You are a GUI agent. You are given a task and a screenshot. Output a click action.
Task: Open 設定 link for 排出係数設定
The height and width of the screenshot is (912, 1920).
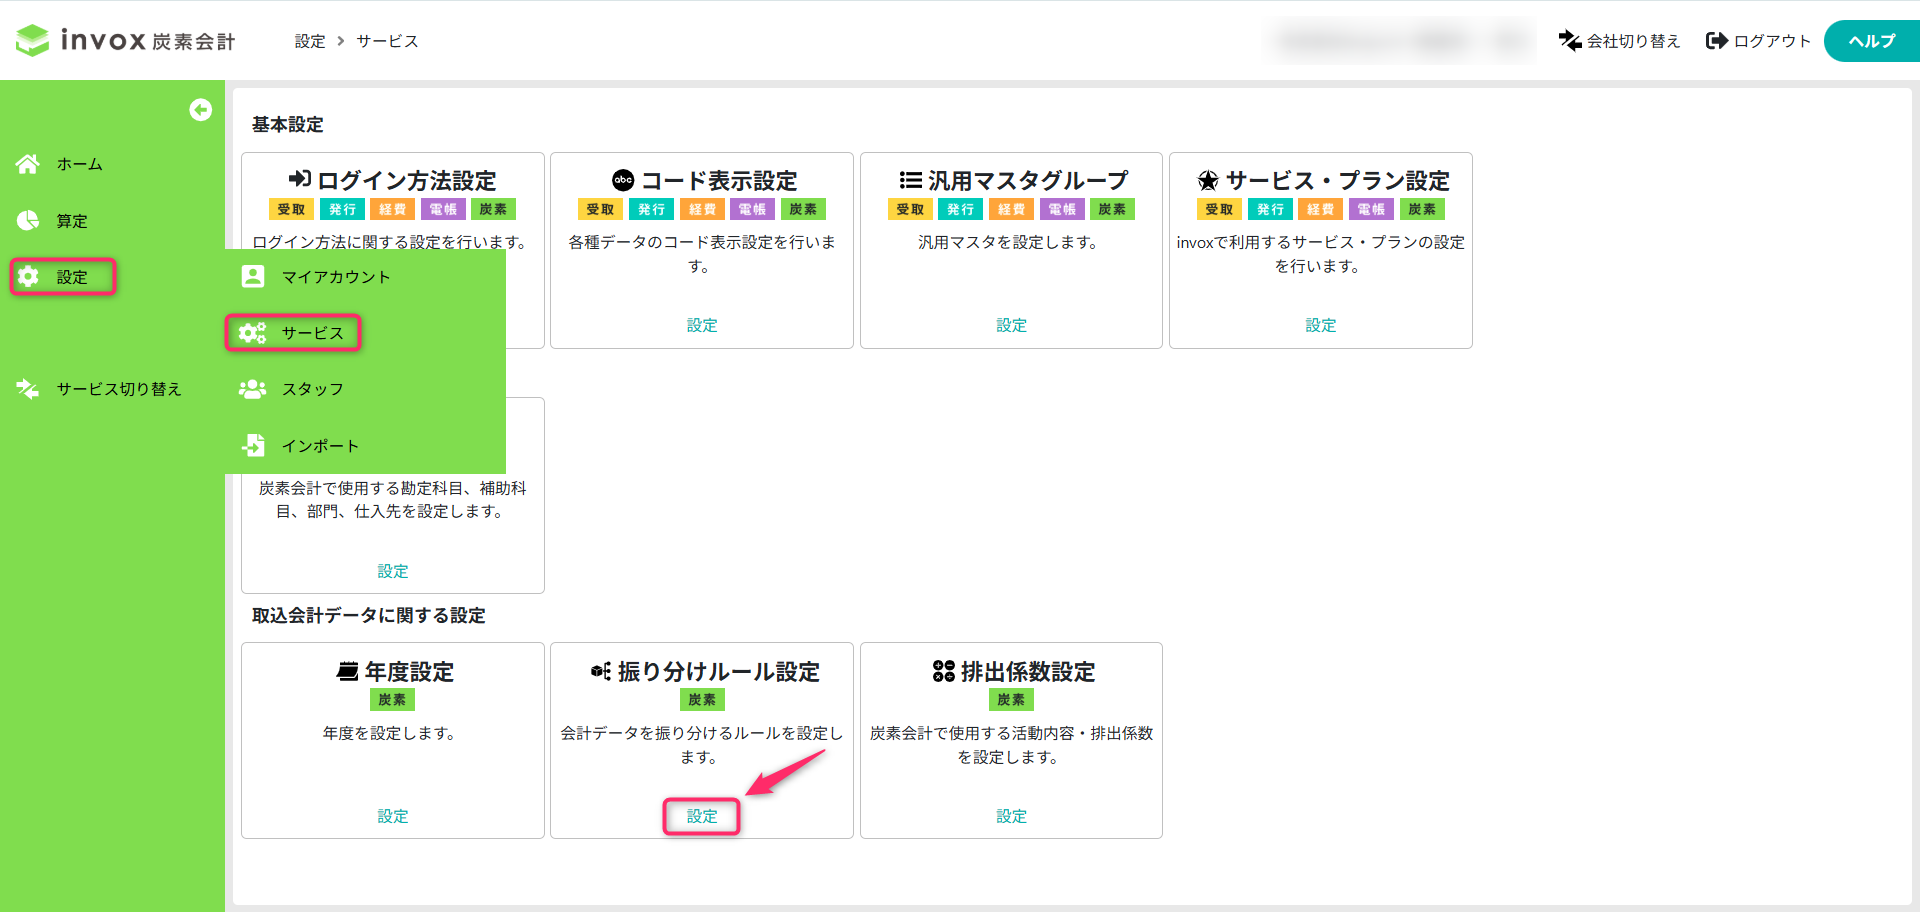coord(1011,816)
